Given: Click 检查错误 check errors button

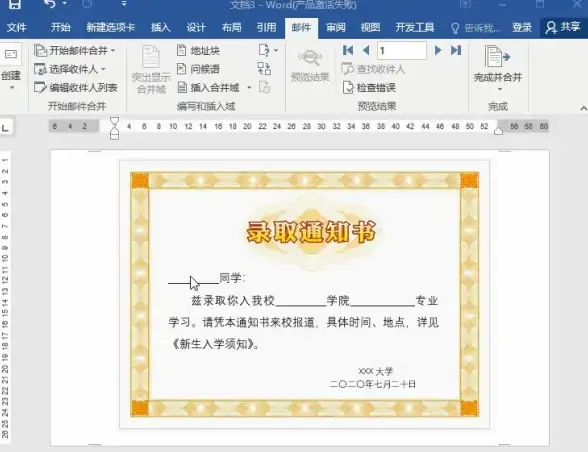Looking at the screenshot, I should click(369, 88).
